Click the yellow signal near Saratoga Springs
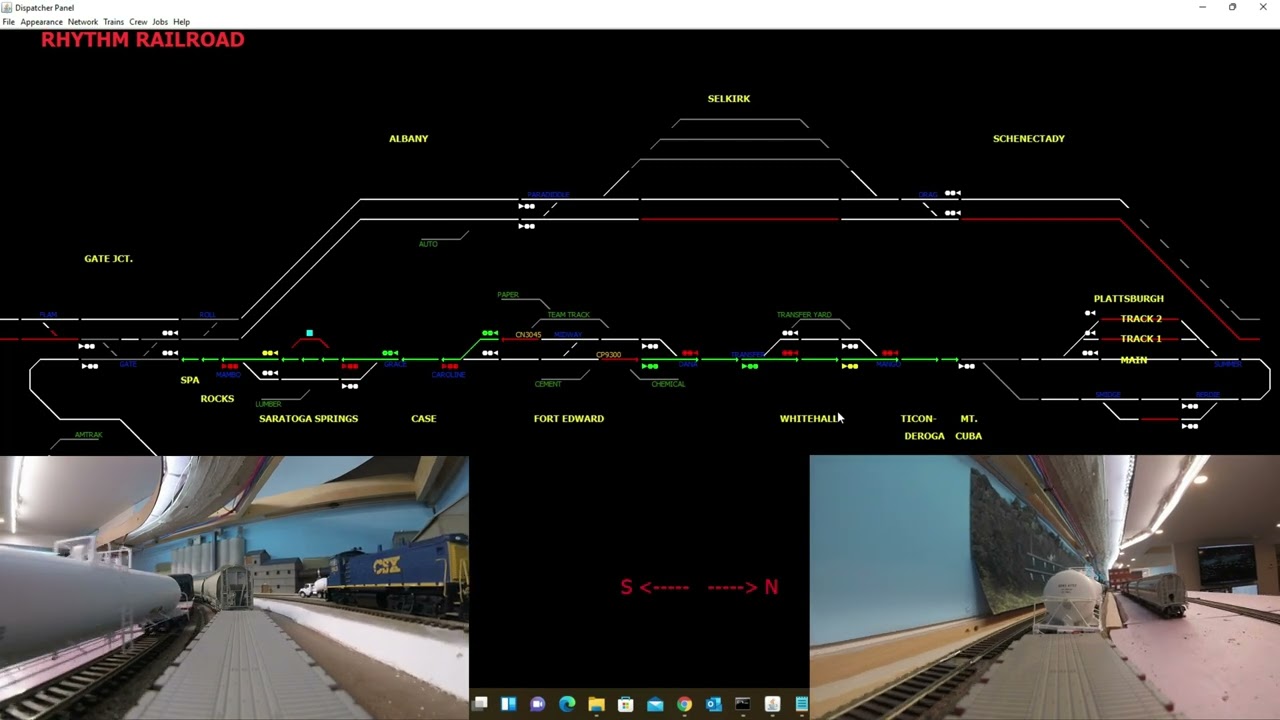 (x=270, y=353)
